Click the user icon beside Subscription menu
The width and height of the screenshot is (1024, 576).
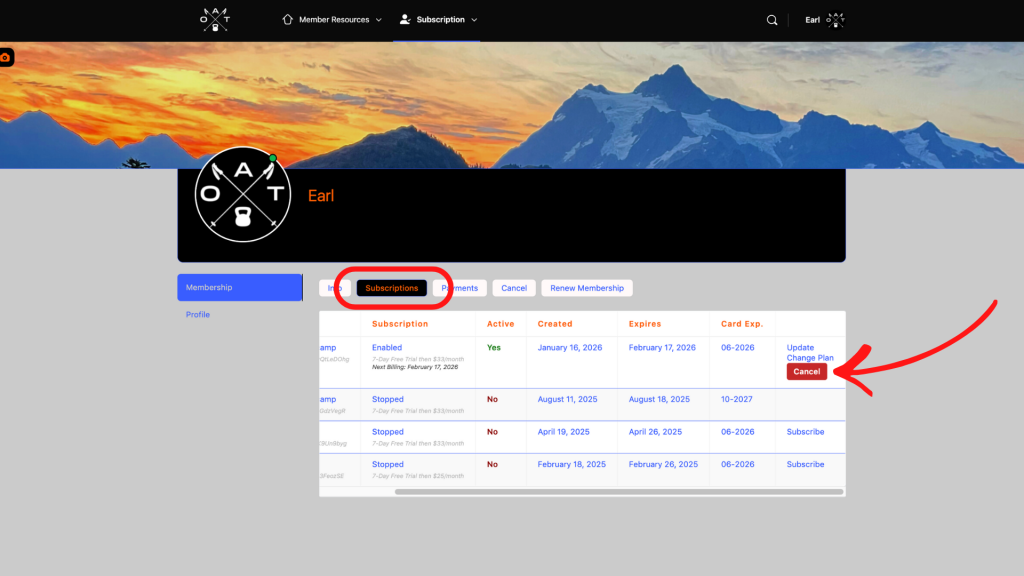tap(405, 20)
